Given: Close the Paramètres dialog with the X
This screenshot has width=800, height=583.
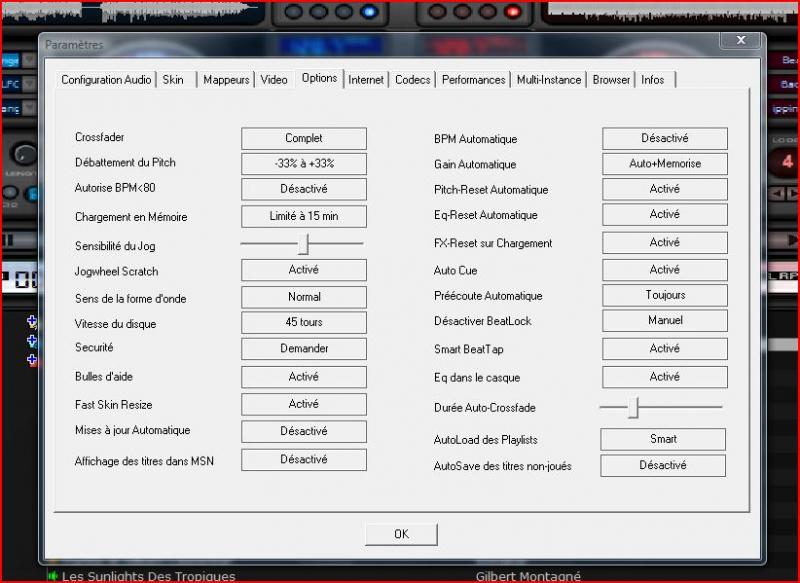Looking at the screenshot, I should (x=741, y=40).
